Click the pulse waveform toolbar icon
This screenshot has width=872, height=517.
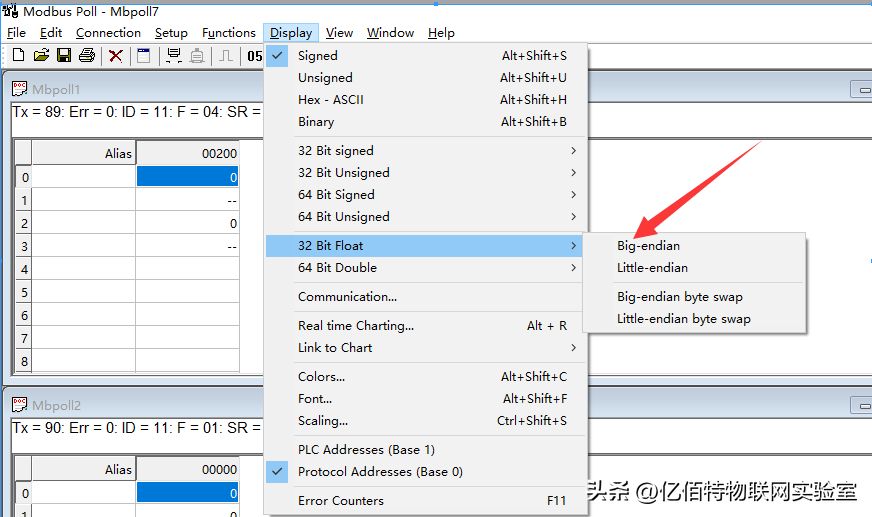tap(226, 56)
